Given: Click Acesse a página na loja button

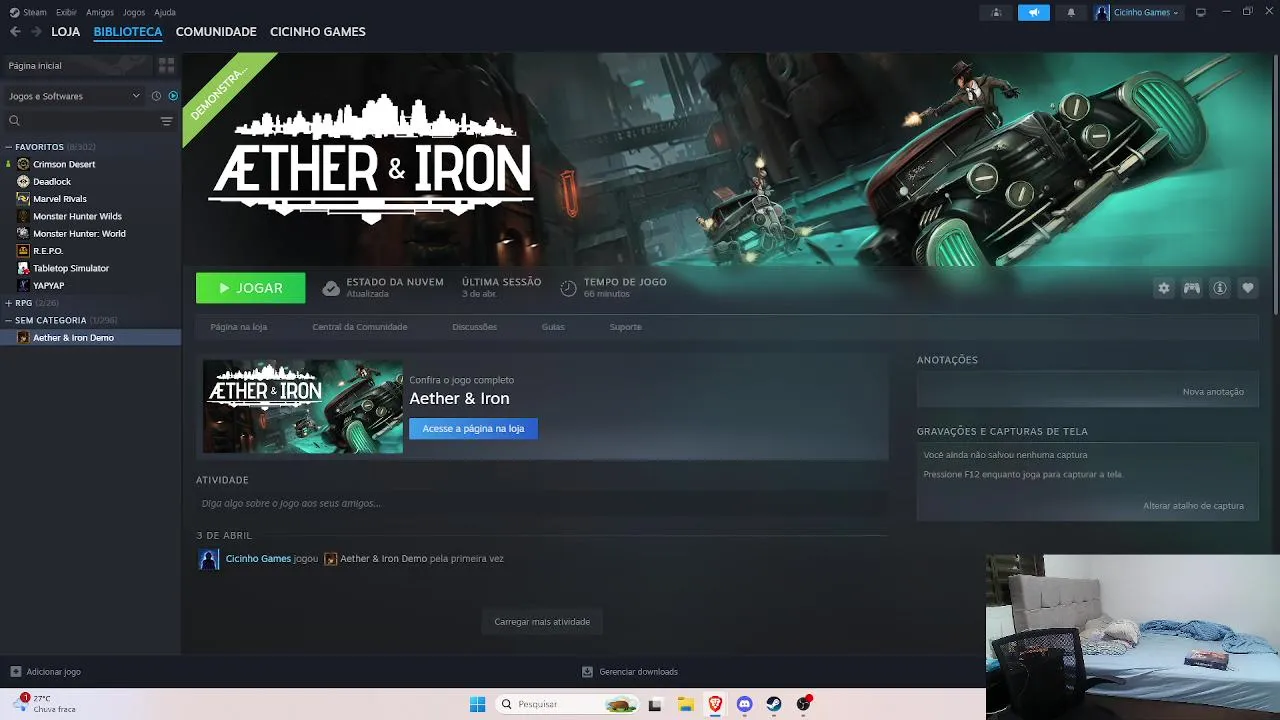Looking at the screenshot, I should tap(473, 429).
